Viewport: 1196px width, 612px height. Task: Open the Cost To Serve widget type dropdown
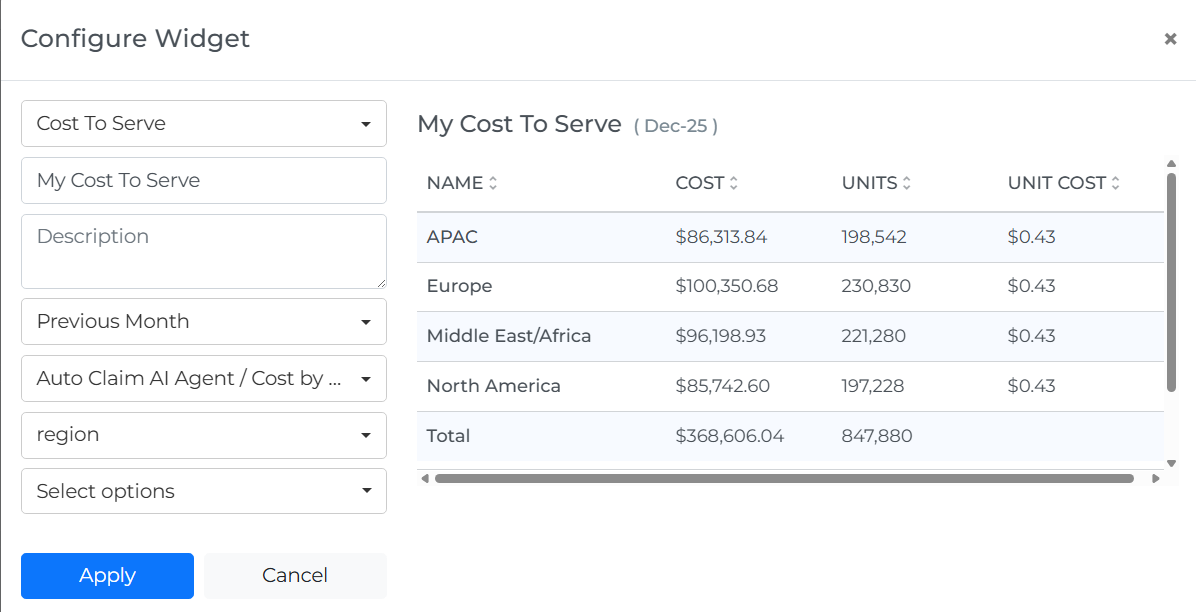pyautogui.click(x=203, y=124)
